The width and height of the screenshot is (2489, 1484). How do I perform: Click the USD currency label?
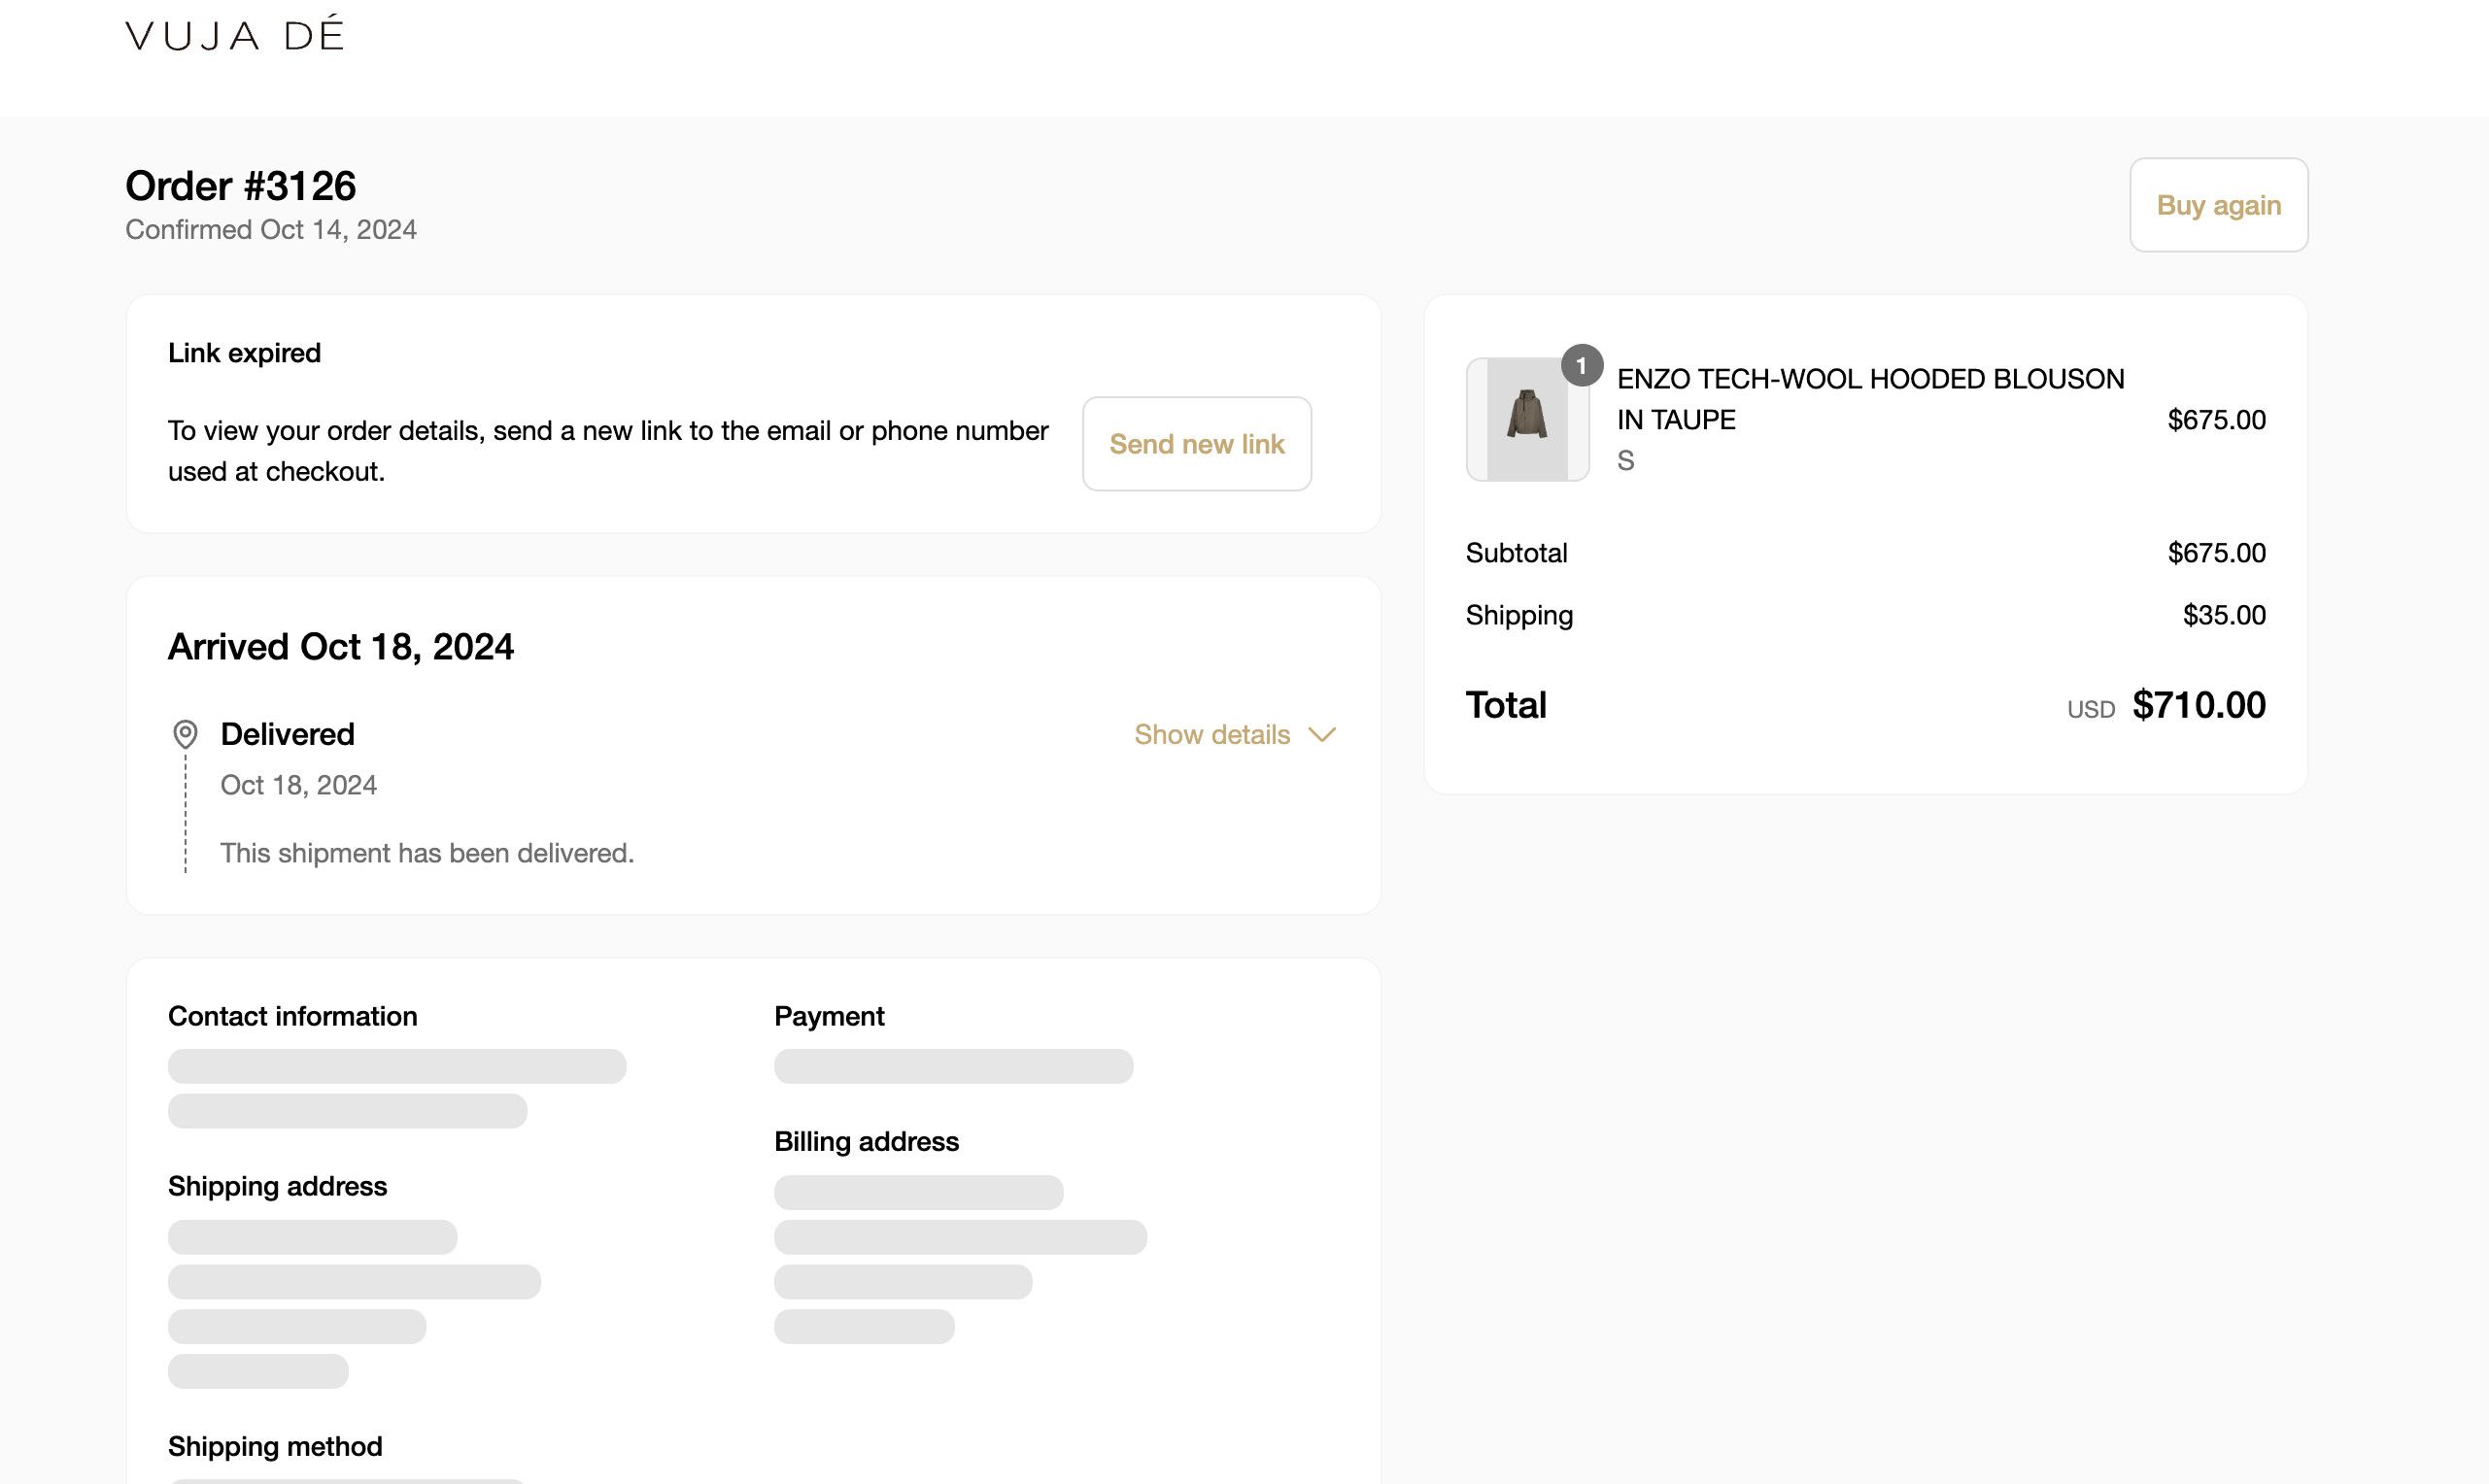click(x=2091, y=709)
